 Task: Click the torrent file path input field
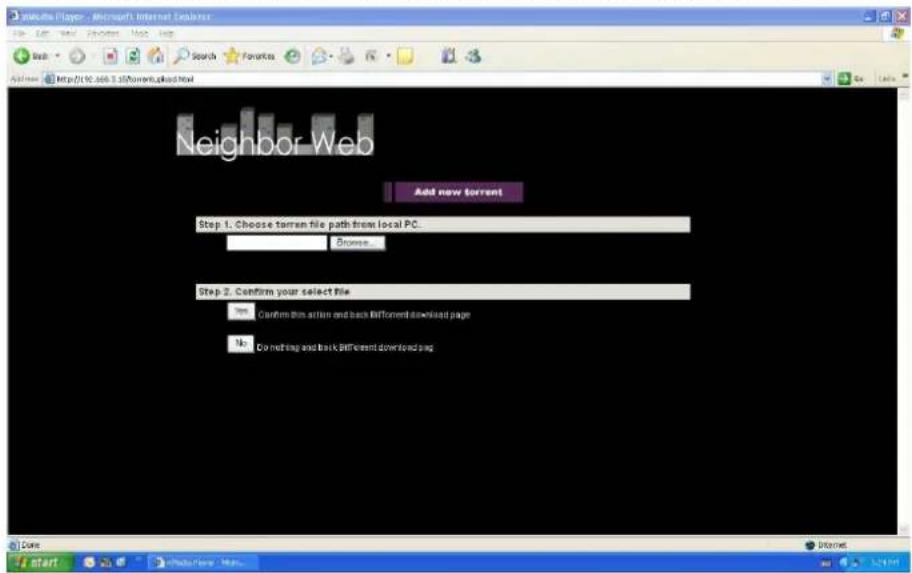(277, 243)
